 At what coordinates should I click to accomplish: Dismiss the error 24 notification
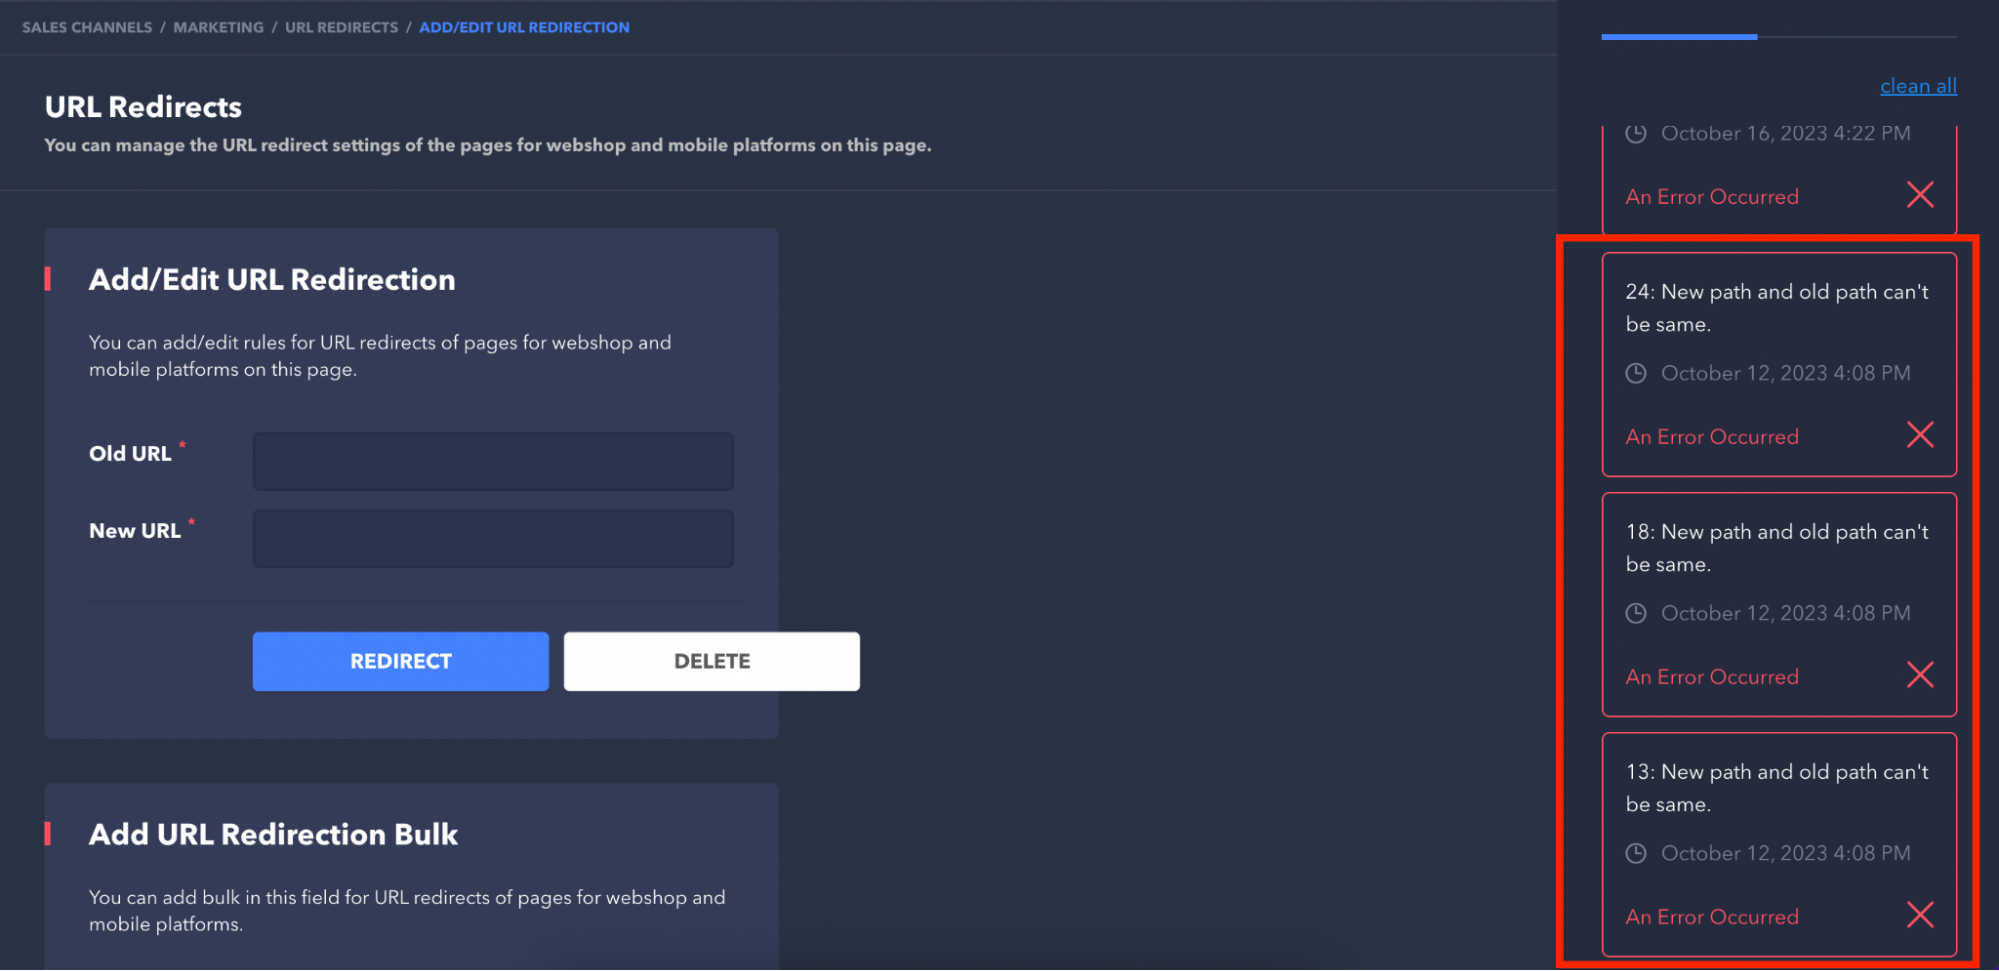point(1919,435)
